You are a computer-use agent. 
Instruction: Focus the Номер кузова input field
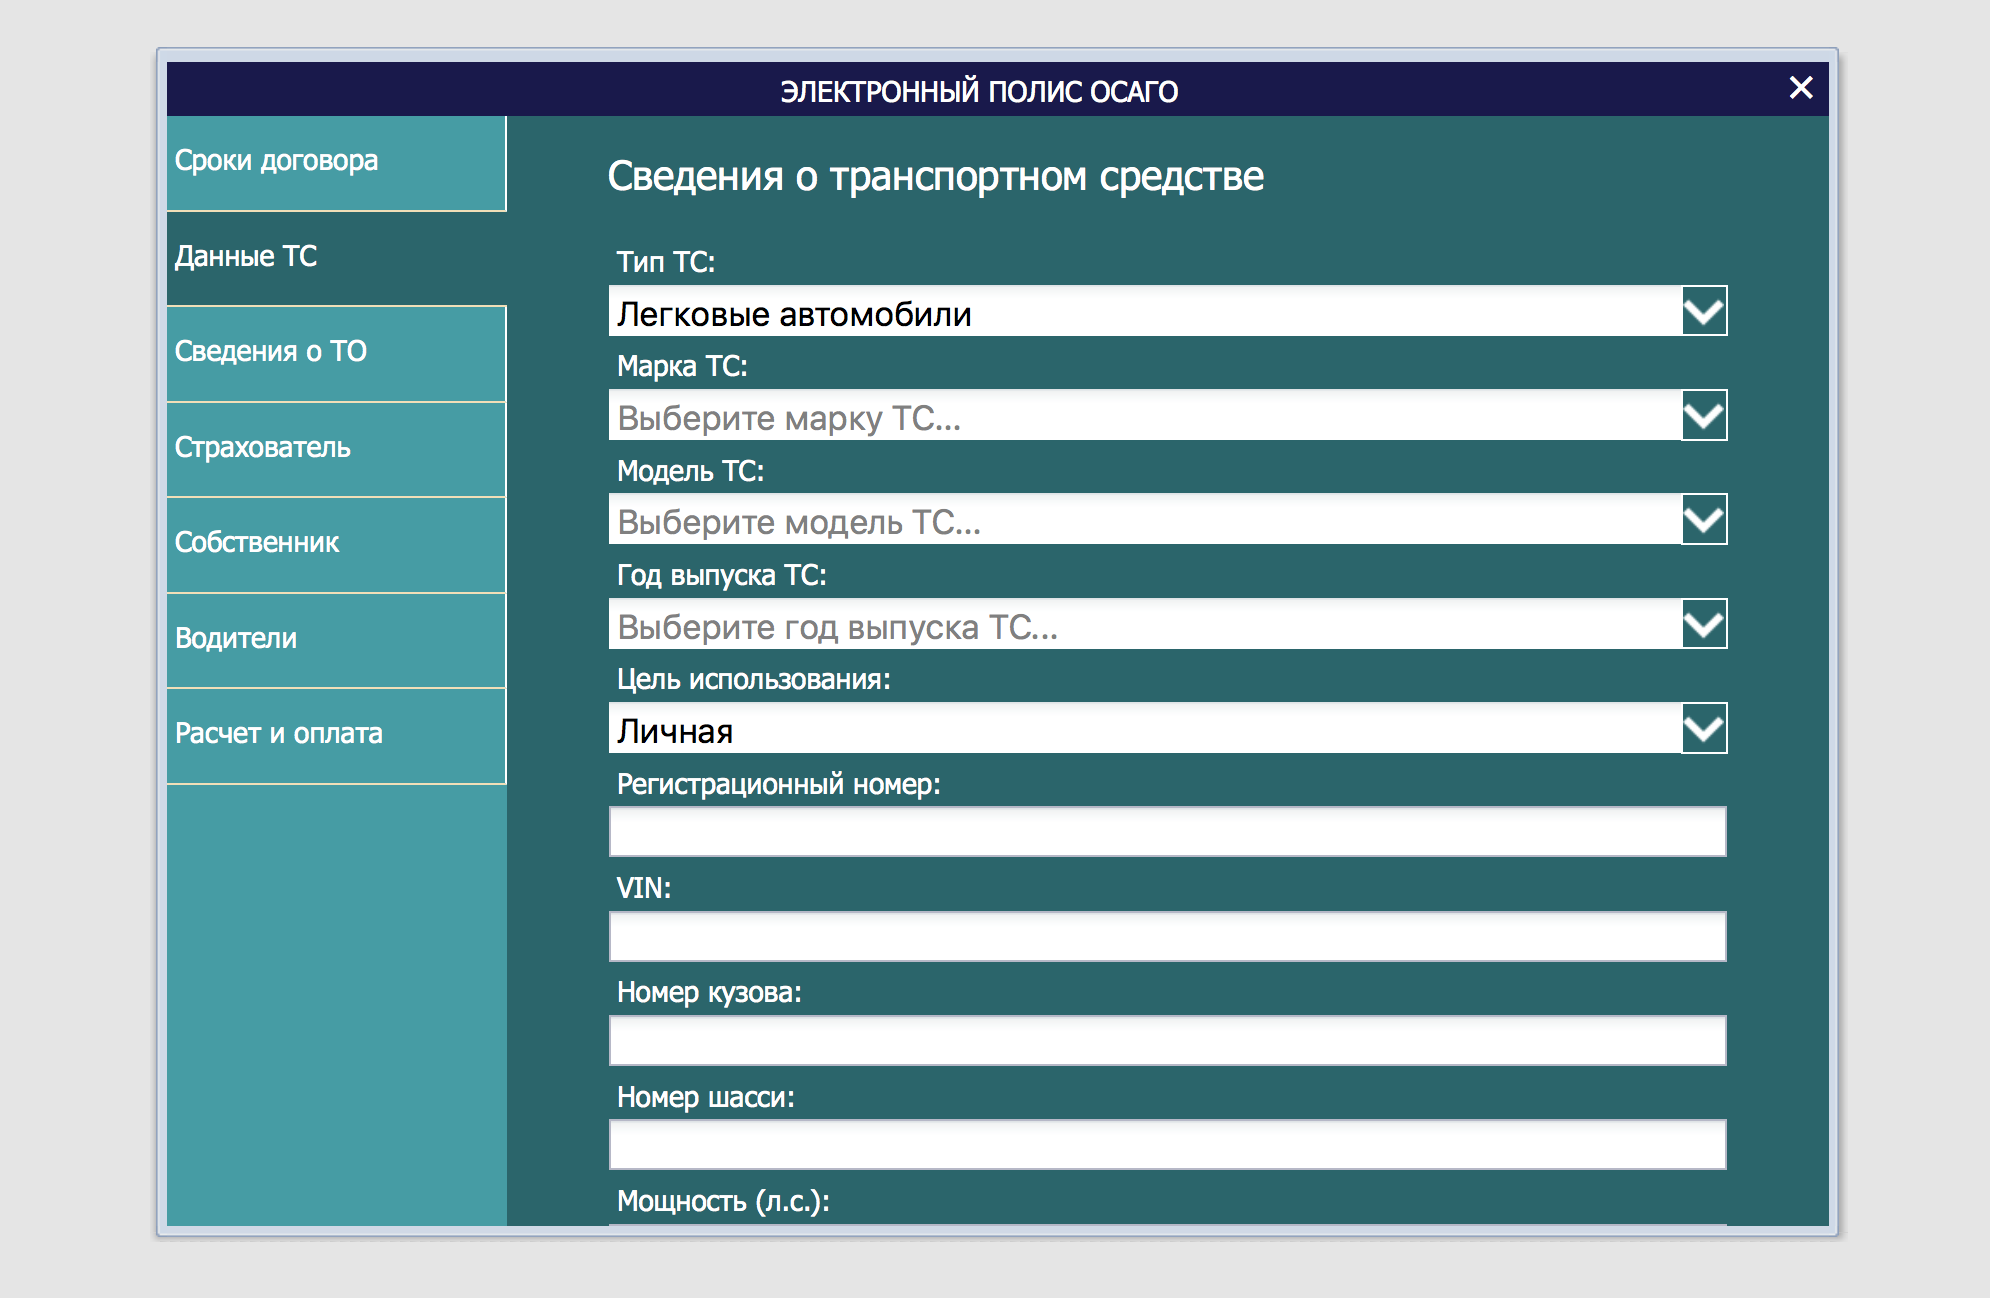point(1167,1041)
